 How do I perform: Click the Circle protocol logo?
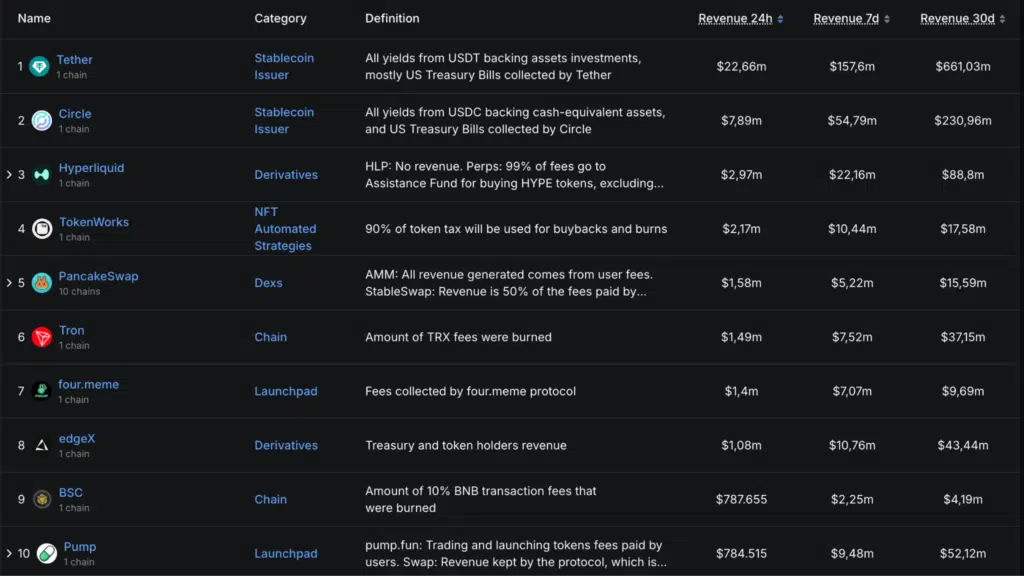coord(40,119)
